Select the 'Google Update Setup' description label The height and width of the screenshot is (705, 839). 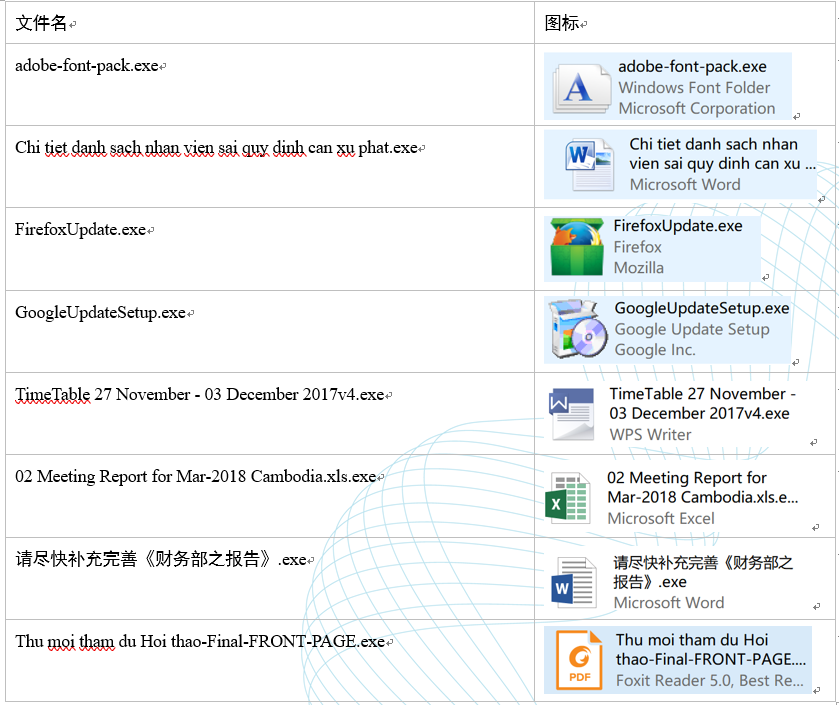tap(692, 329)
